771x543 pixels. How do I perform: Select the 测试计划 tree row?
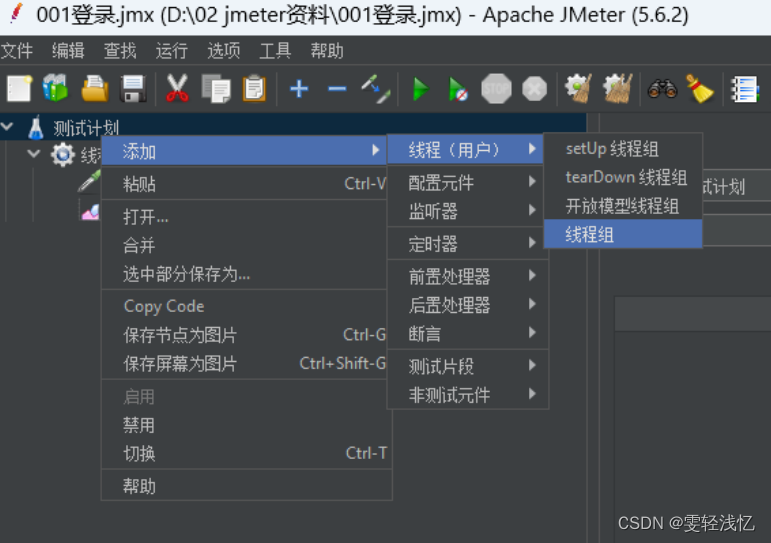pyautogui.click(x=293, y=127)
